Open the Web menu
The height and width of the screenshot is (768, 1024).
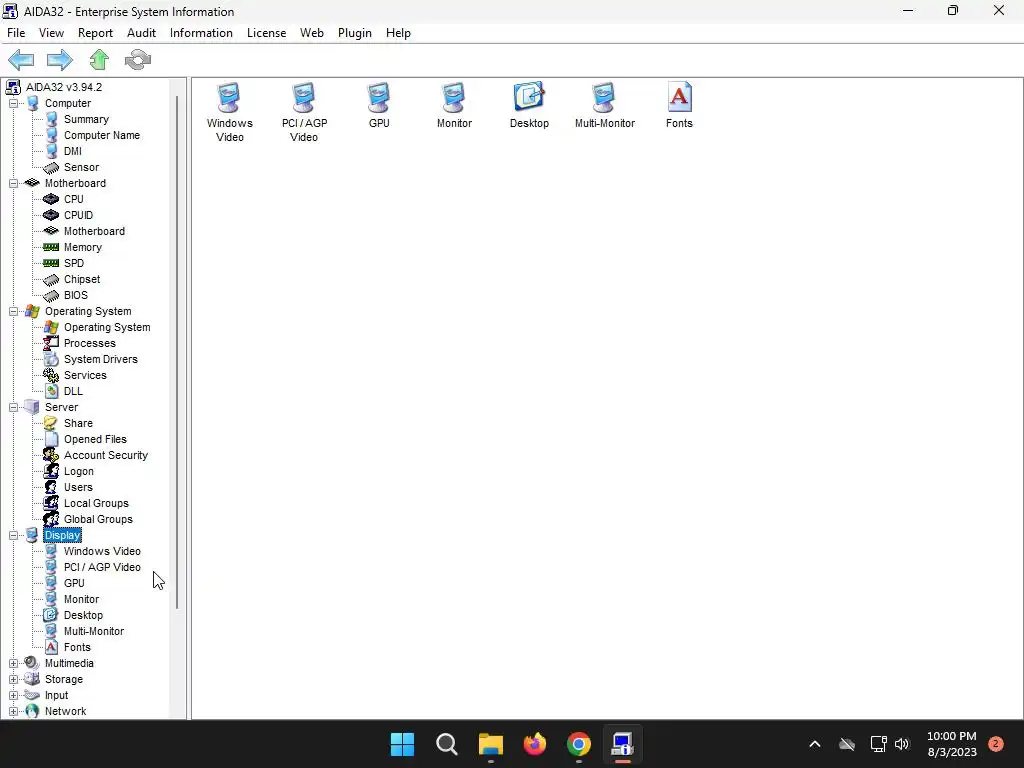pos(312,33)
